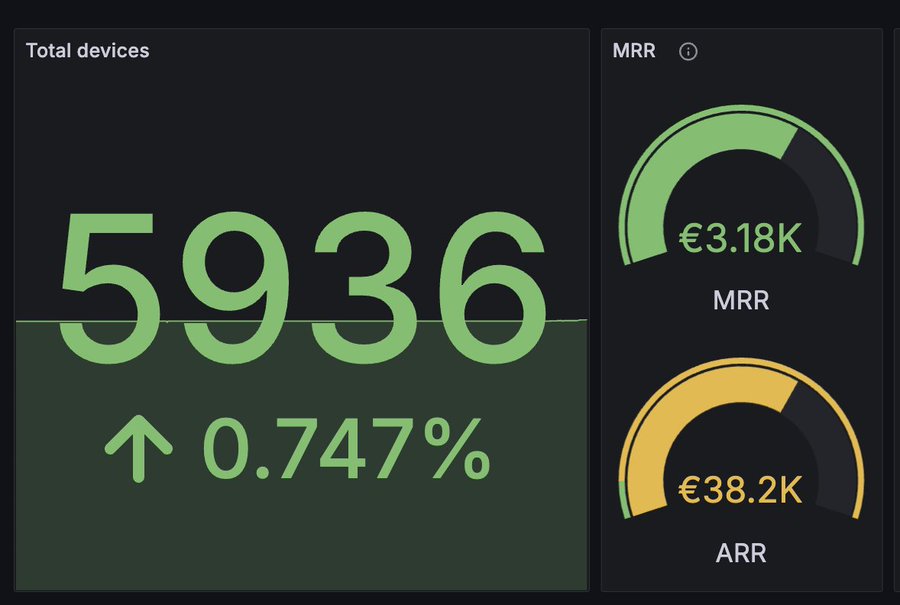Select the 5936 total devices value
The height and width of the screenshot is (605, 900).
tap(302, 287)
